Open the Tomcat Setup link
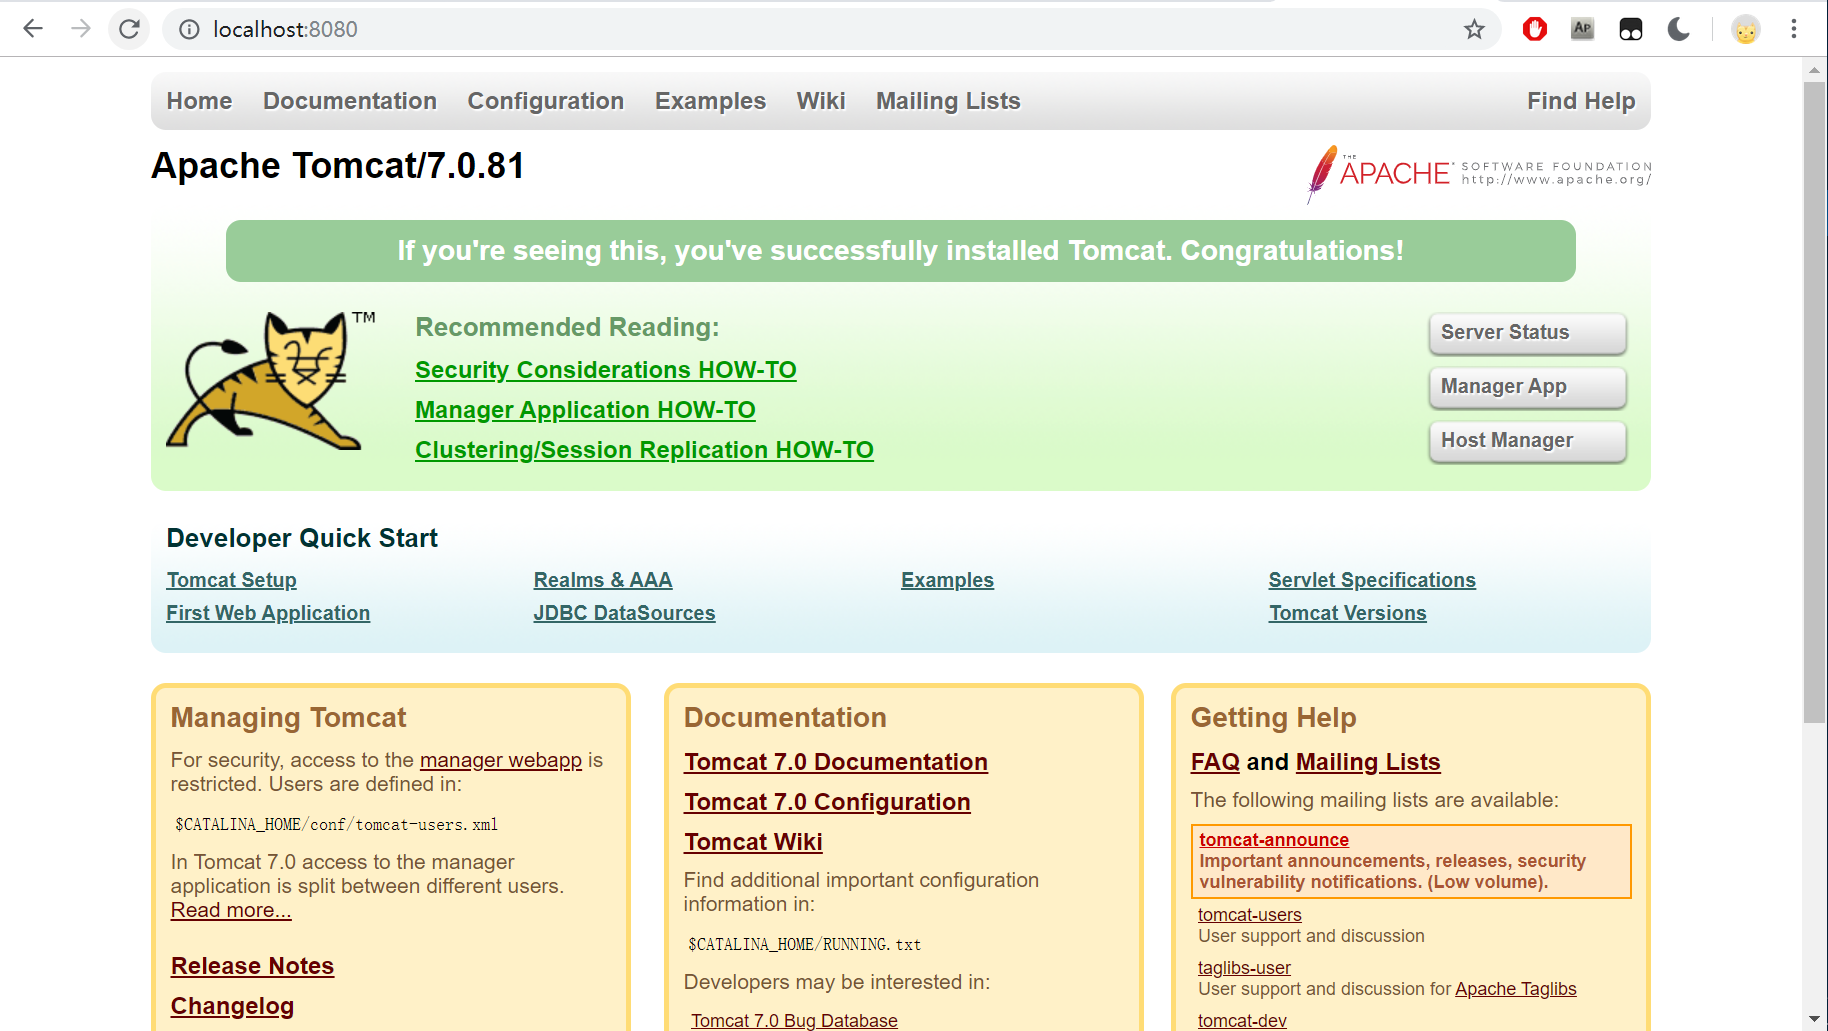This screenshot has width=1828, height=1031. click(x=232, y=580)
